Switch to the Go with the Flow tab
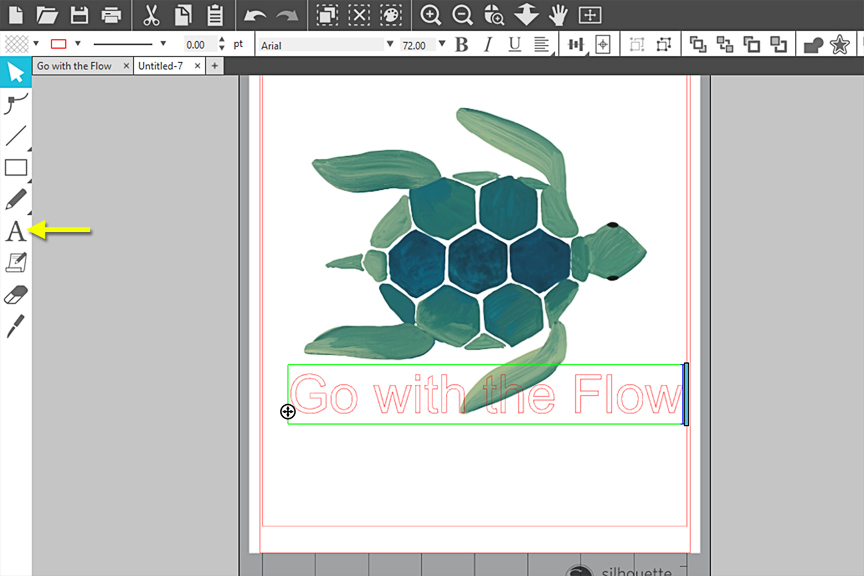This screenshot has height=576, width=864. (74, 66)
